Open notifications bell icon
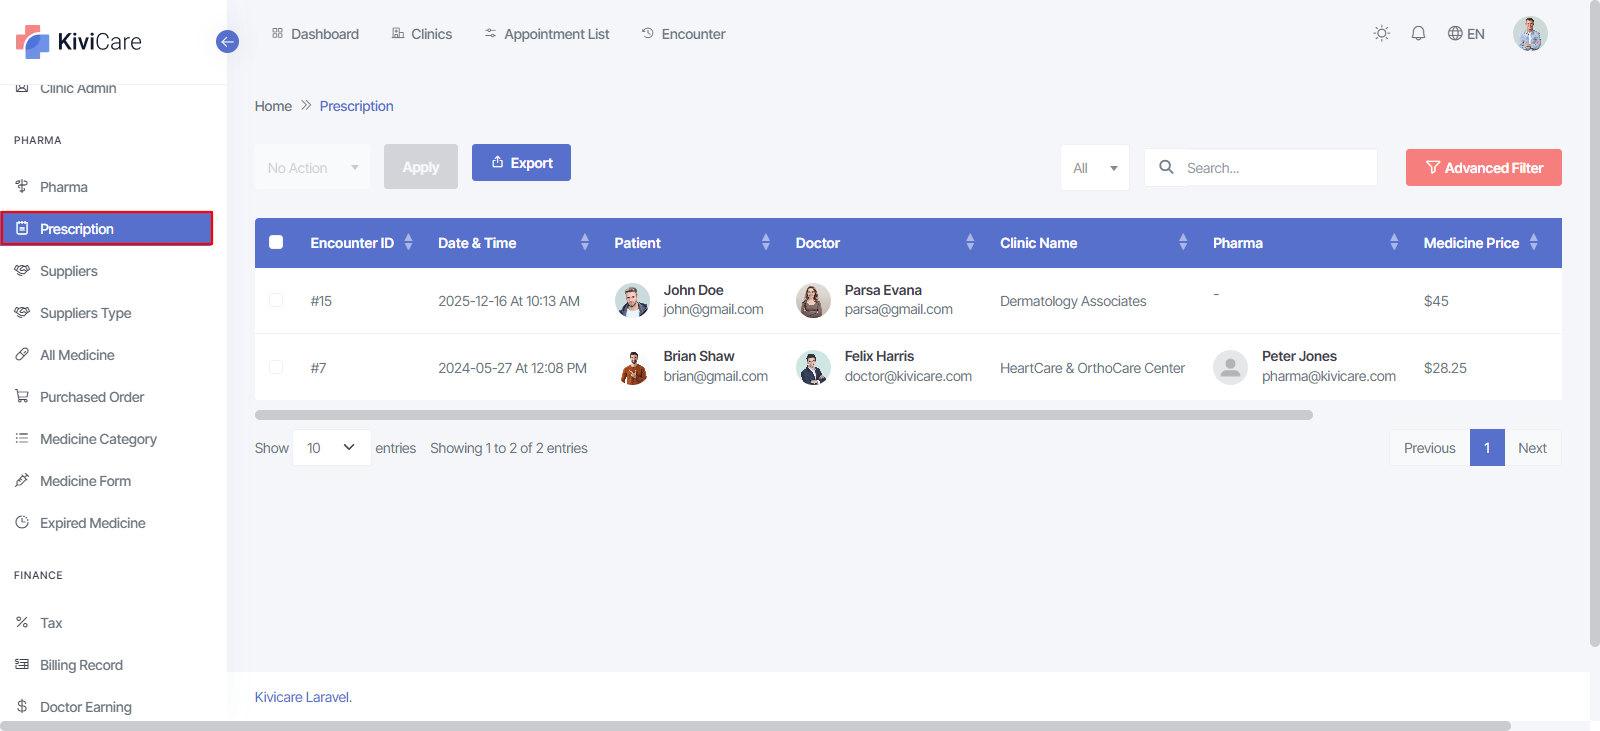 (x=1418, y=34)
